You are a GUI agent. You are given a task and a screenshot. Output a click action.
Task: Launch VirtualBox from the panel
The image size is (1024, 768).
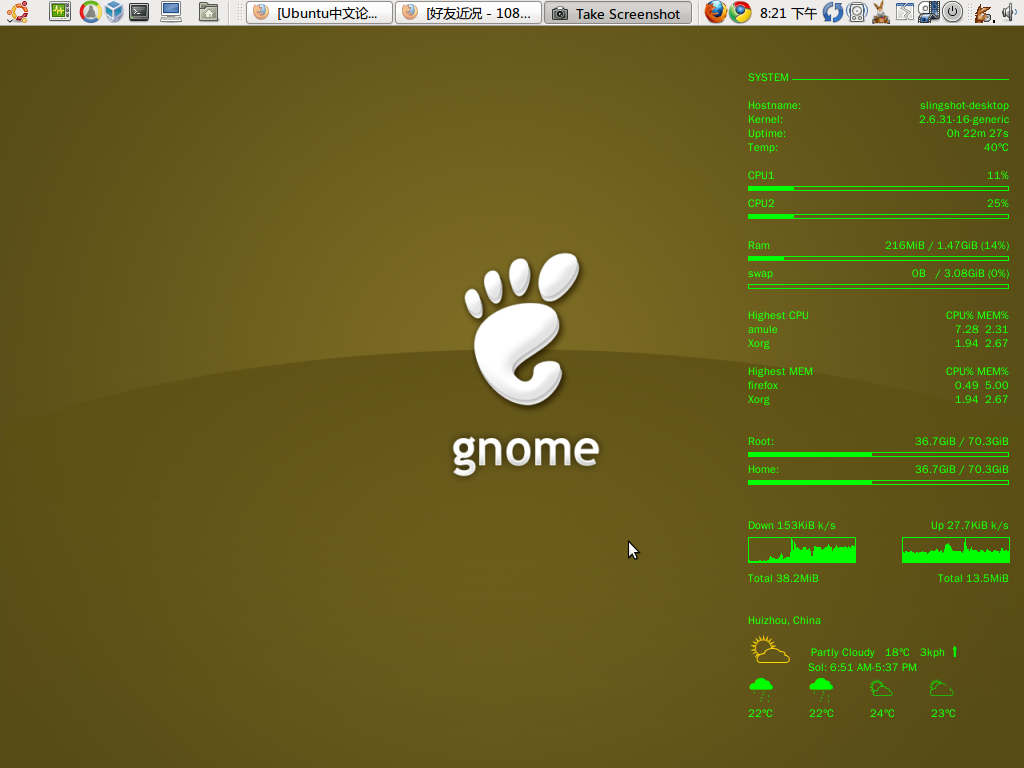(x=114, y=12)
